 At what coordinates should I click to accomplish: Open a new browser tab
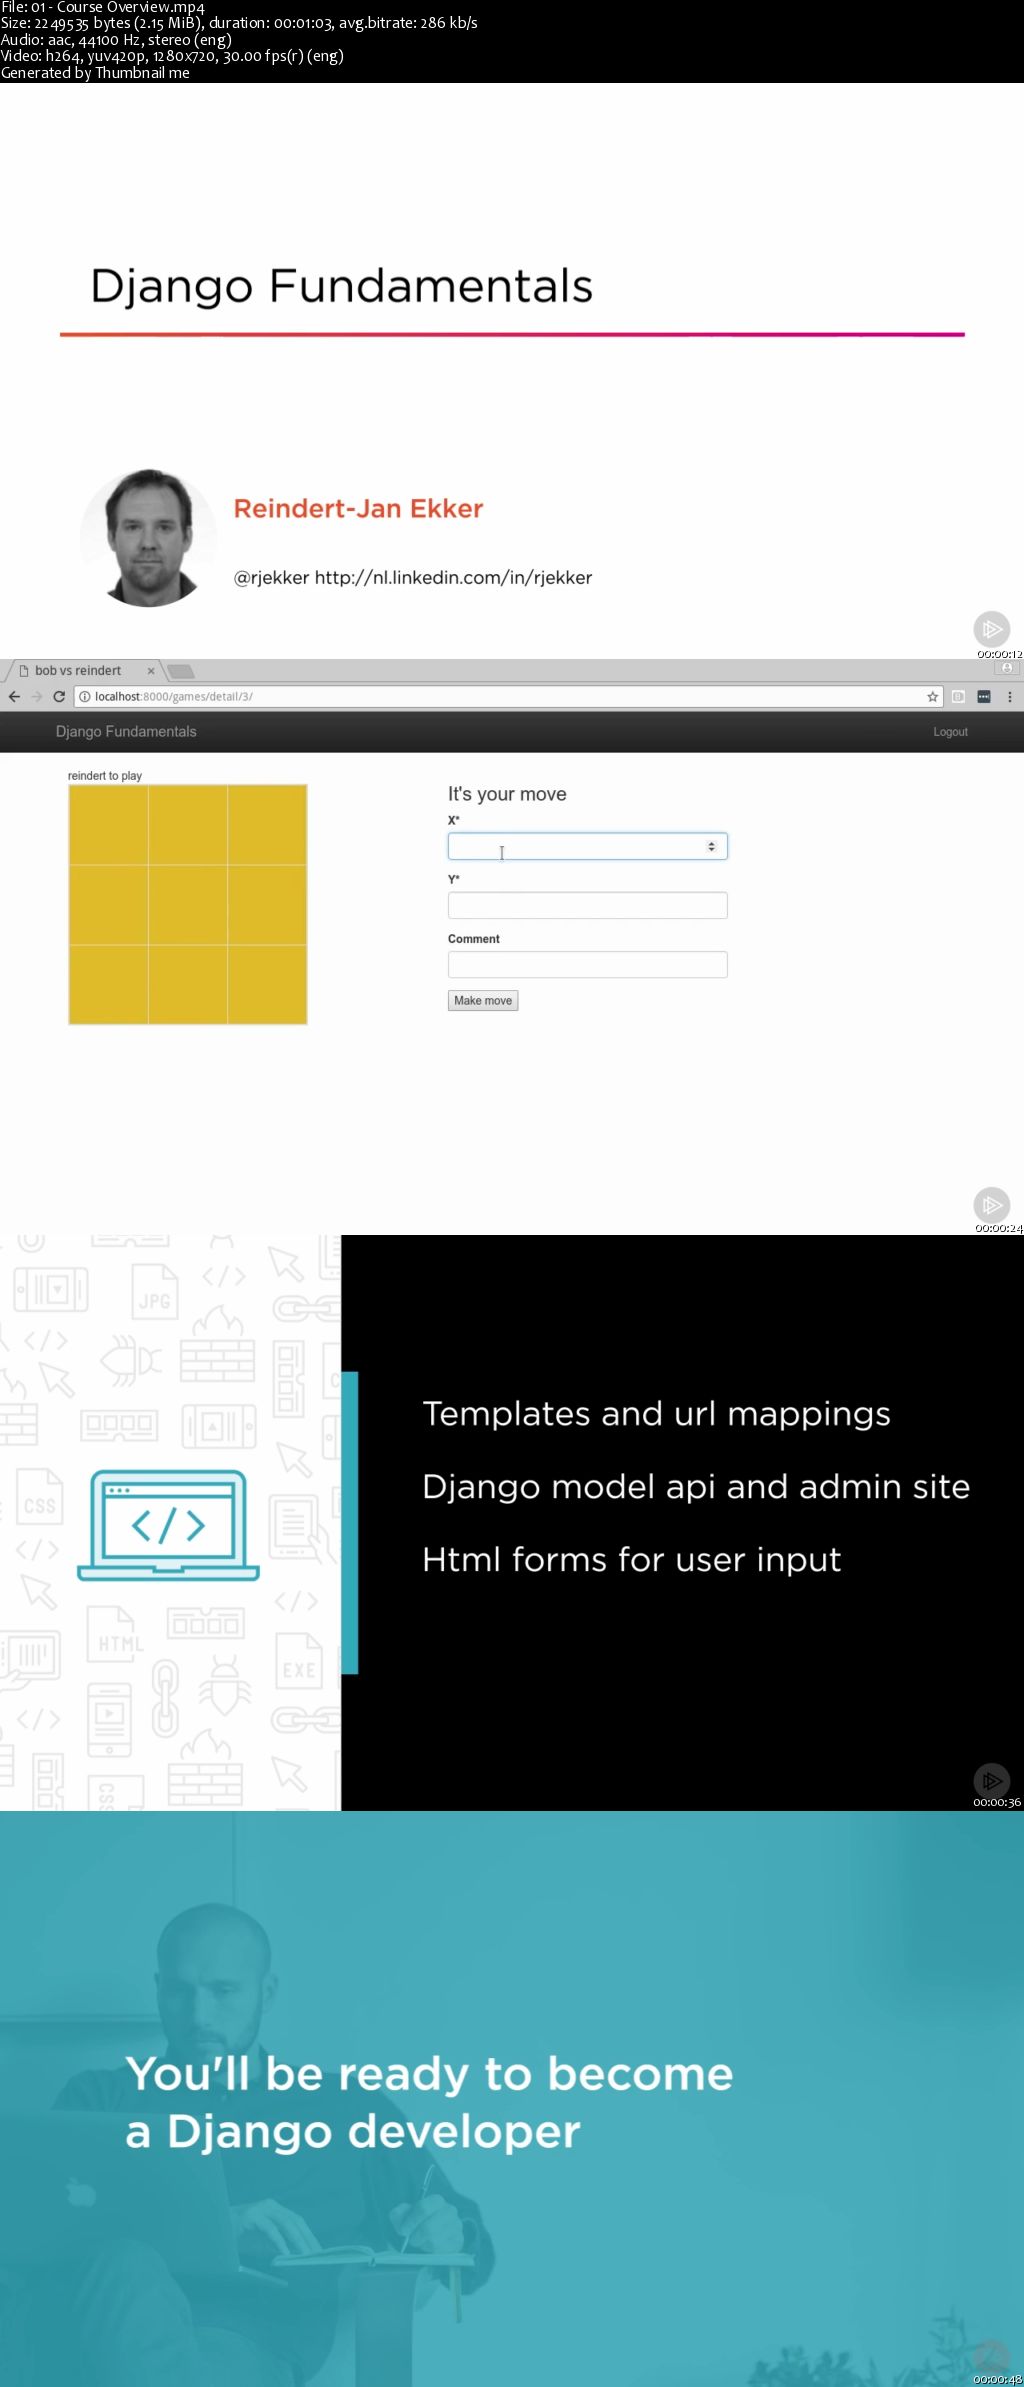181,671
